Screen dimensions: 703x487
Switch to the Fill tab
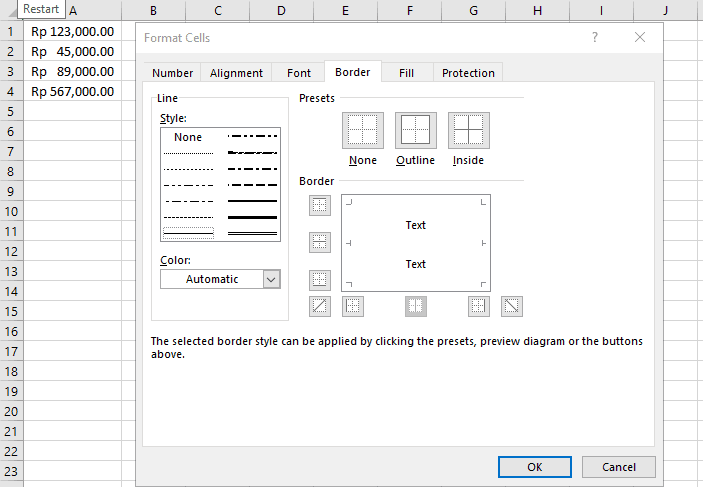click(x=407, y=73)
